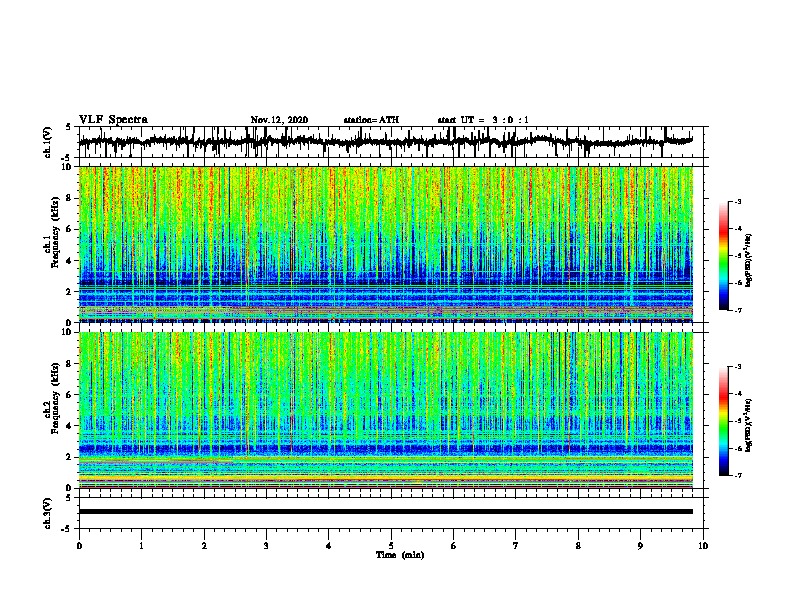Click the "VLF Spectra" plot title
Viewport: 792px width, 612px height.
[113, 120]
